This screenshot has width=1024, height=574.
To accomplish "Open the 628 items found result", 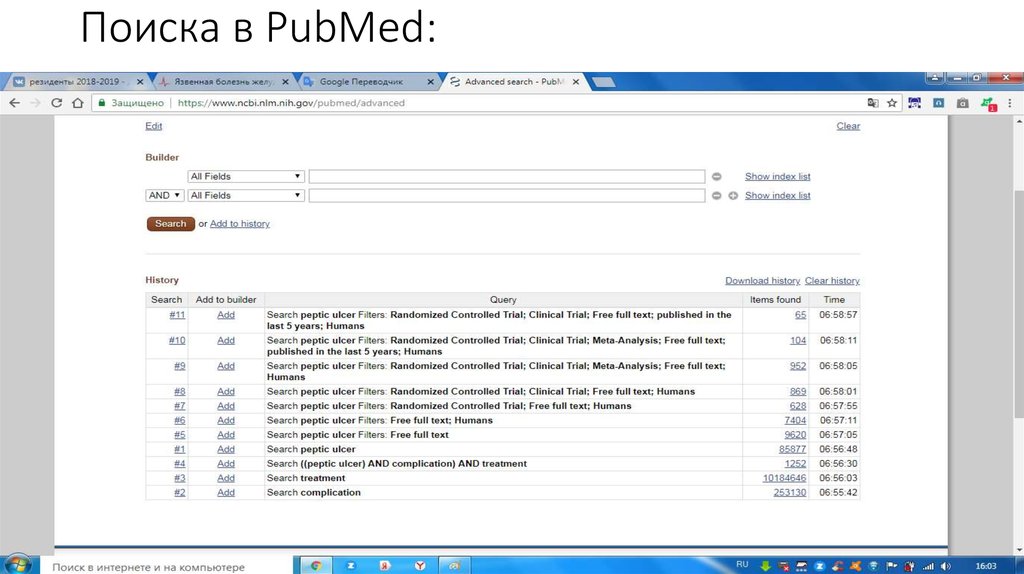I will click(797, 406).
